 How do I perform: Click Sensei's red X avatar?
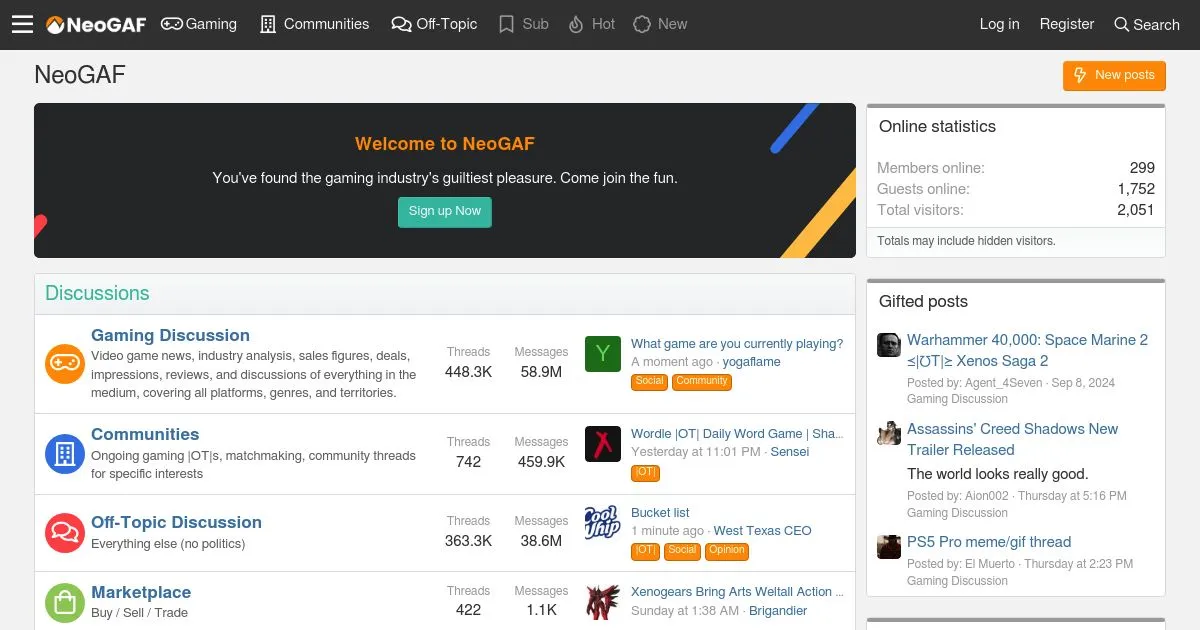click(x=603, y=443)
